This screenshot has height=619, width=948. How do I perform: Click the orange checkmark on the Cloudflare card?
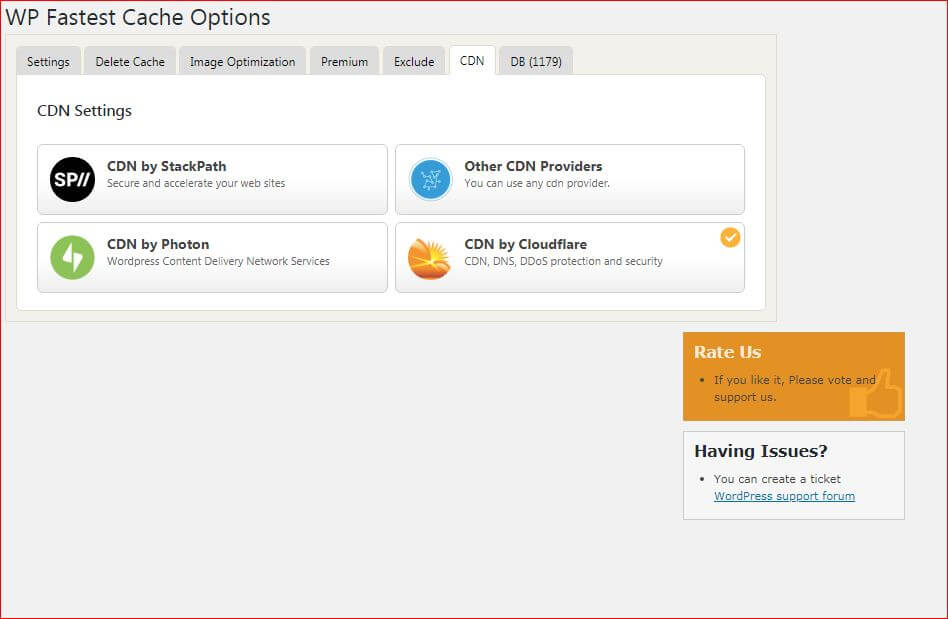pos(730,238)
